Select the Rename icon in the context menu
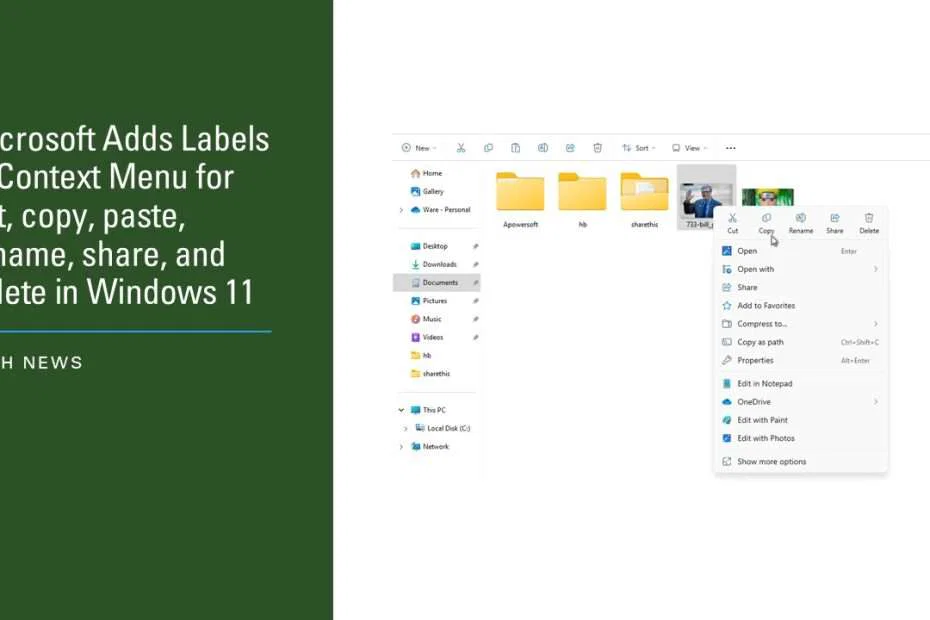The height and width of the screenshot is (620, 930). point(800,217)
